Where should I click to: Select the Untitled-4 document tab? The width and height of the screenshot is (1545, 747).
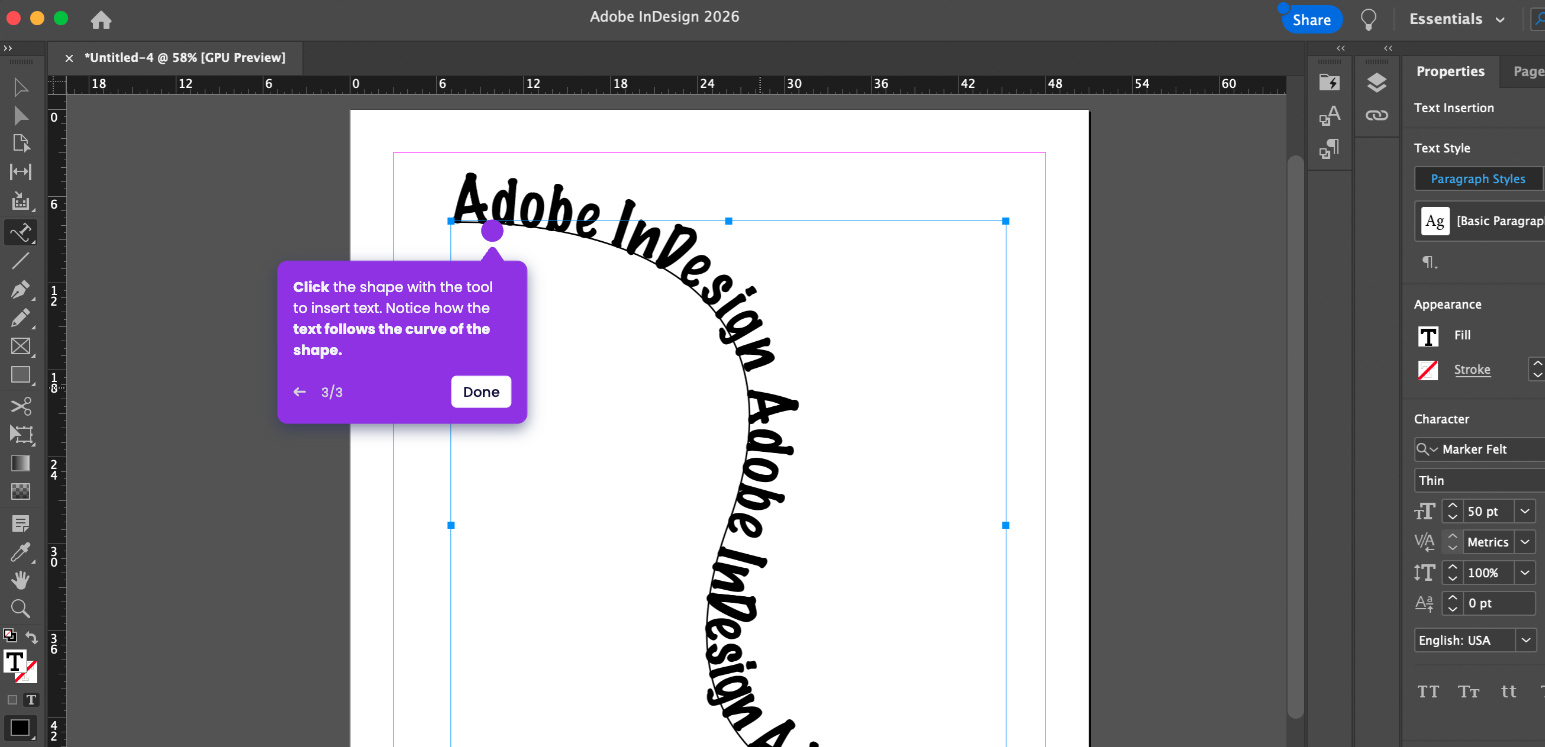pos(185,58)
